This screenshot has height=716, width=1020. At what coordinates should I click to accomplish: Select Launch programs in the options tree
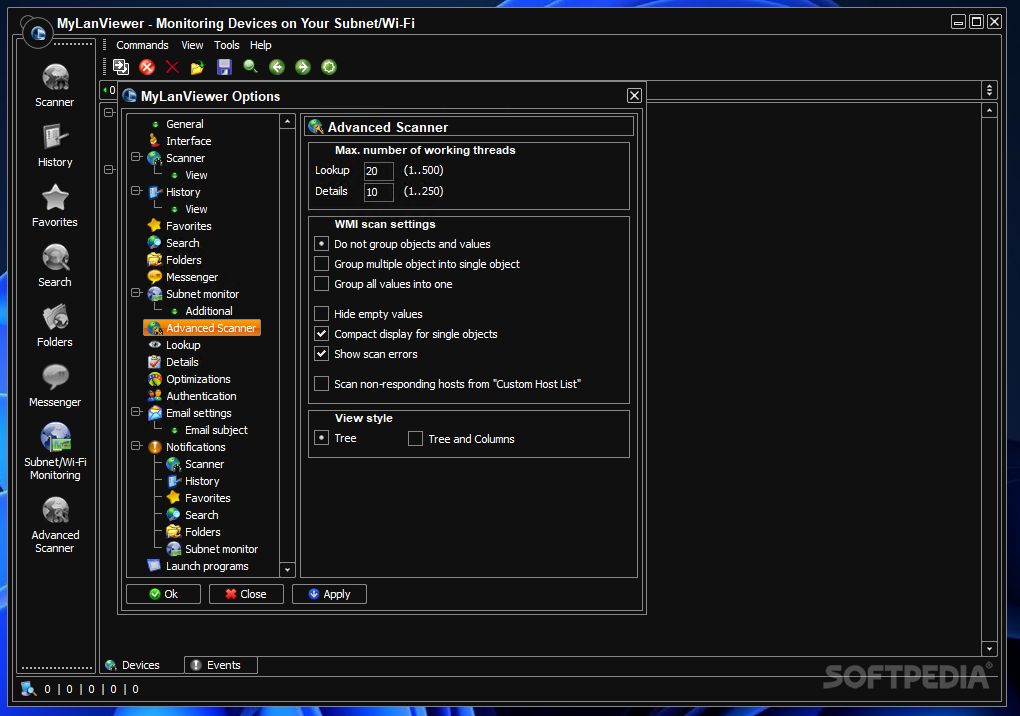click(x=207, y=566)
